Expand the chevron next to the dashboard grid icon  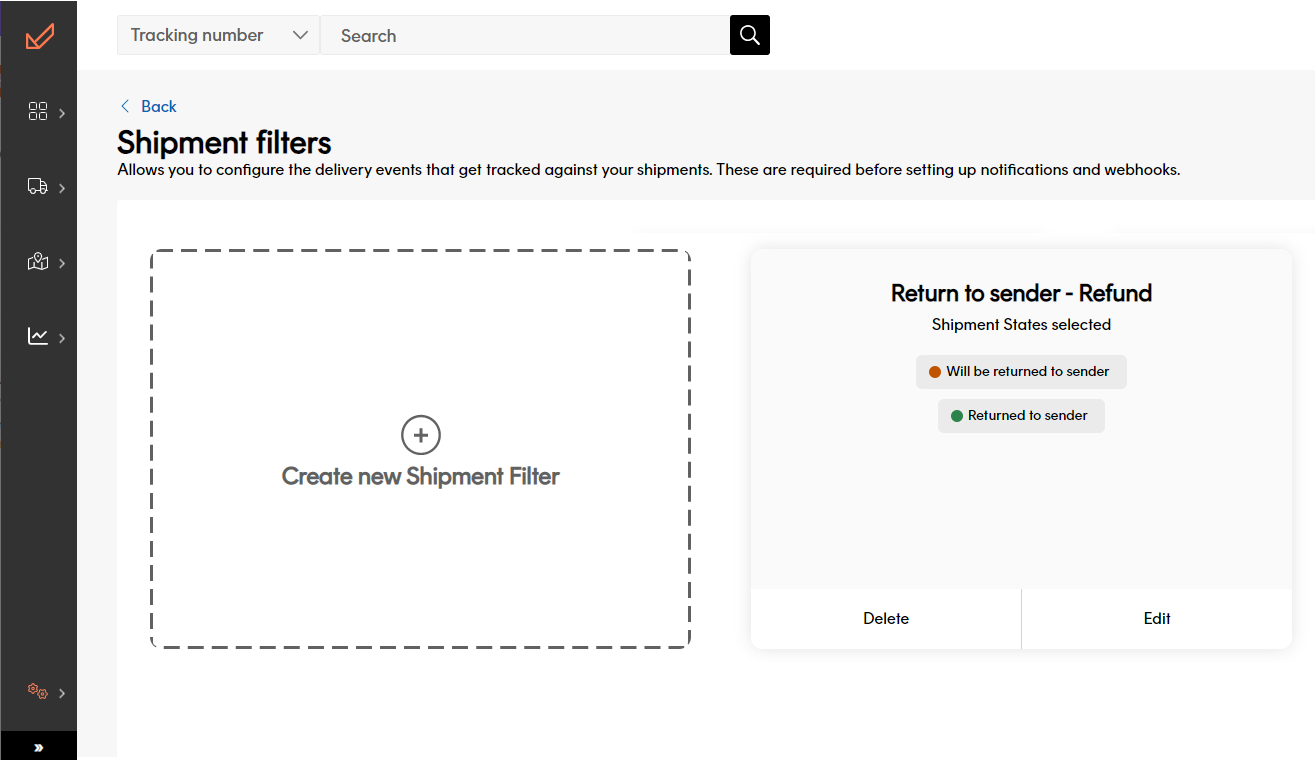pyautogui.click(x=62, y=113)
